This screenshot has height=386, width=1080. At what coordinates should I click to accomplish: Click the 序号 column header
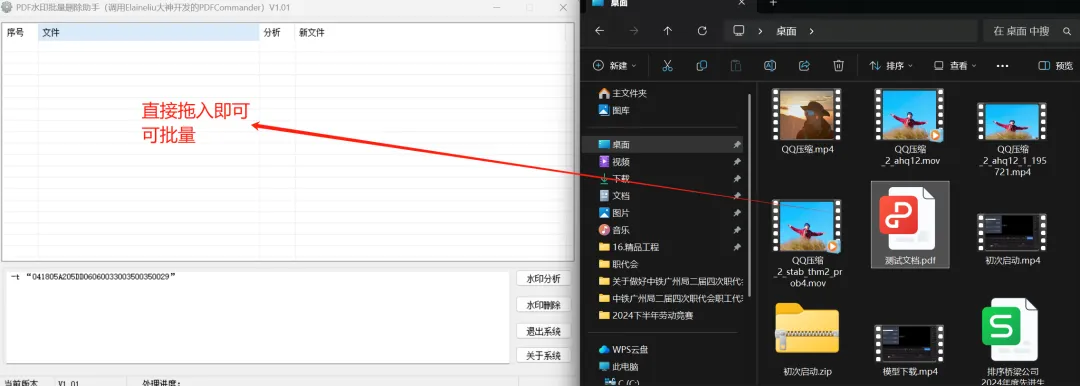click(20, 32)
